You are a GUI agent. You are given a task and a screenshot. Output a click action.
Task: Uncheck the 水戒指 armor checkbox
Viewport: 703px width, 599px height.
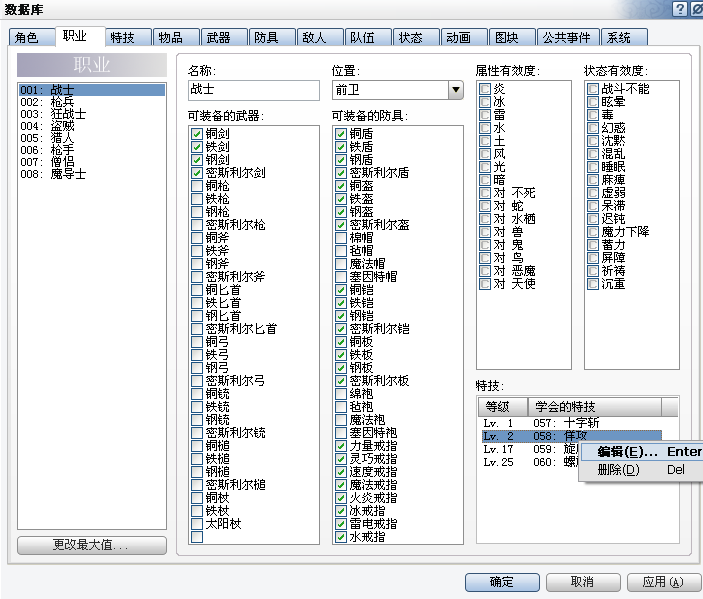click(x=341, y=537)
